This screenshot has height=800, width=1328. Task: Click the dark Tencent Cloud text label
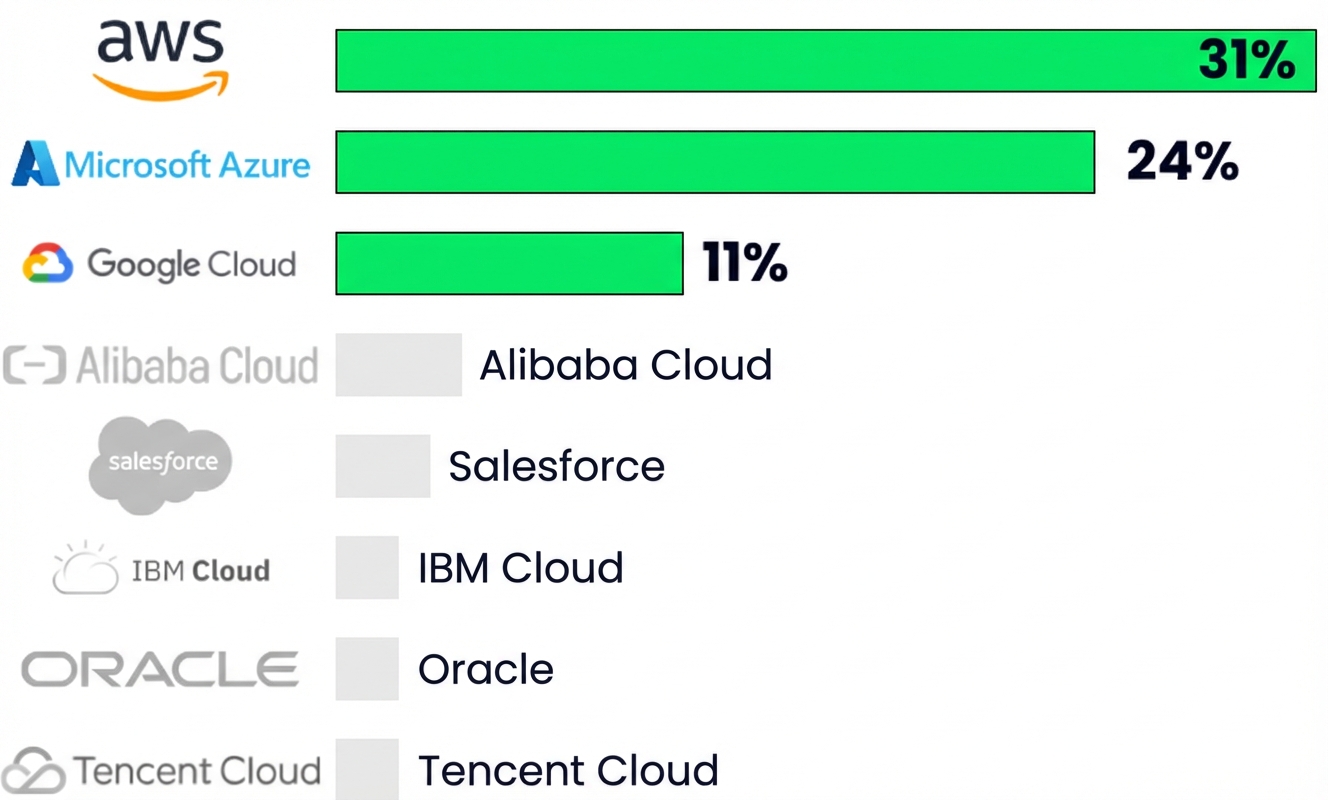click(x=568, y=771)
